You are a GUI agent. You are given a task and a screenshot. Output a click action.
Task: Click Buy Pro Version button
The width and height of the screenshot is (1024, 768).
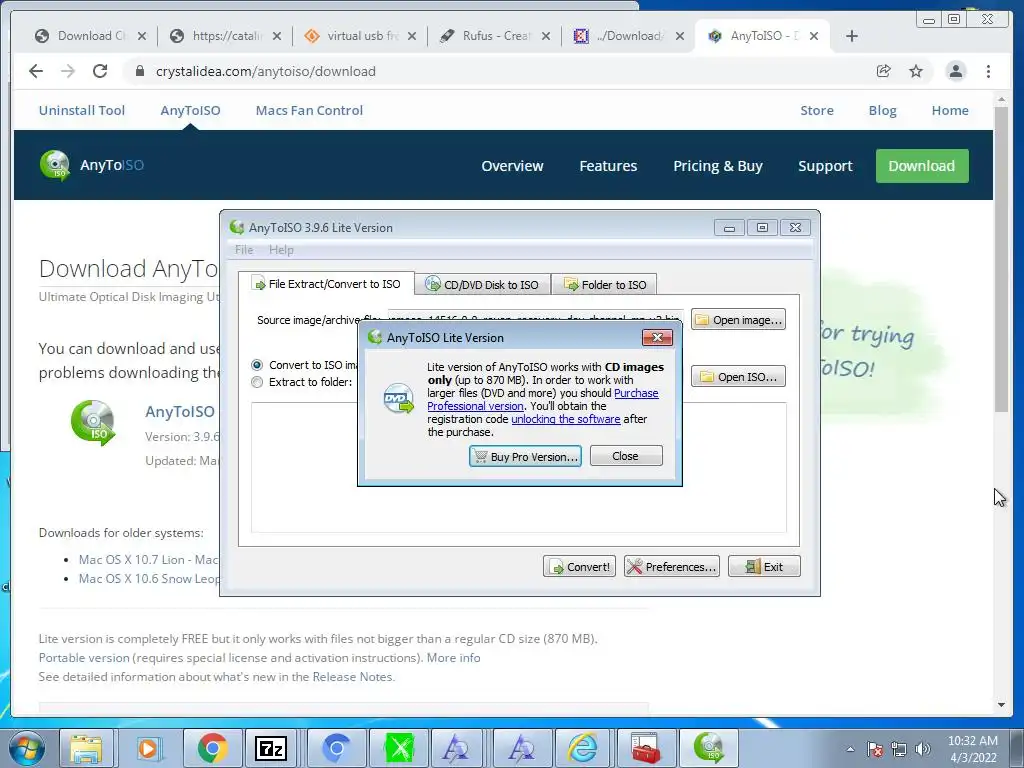click(x=526, y=456)
